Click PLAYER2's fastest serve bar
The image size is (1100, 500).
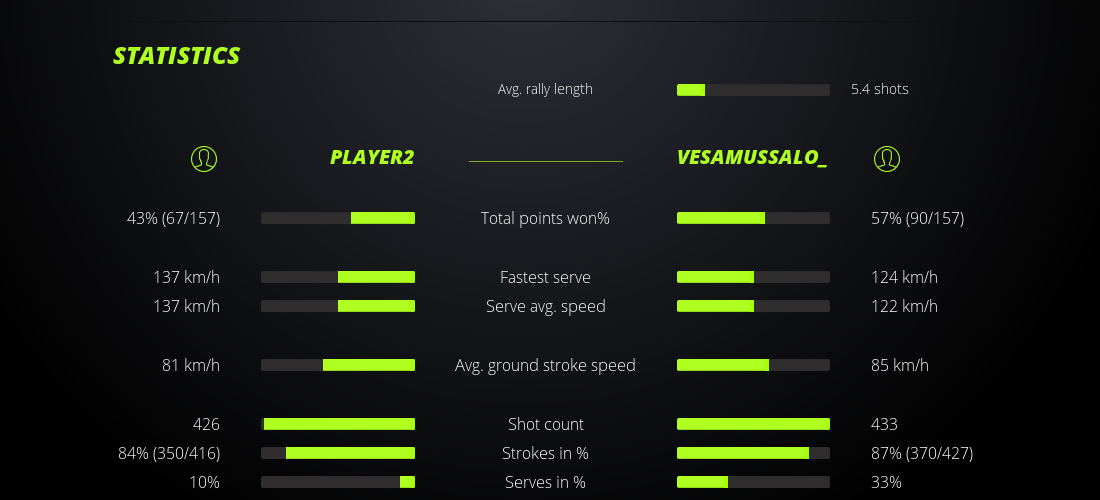point(338,277)
